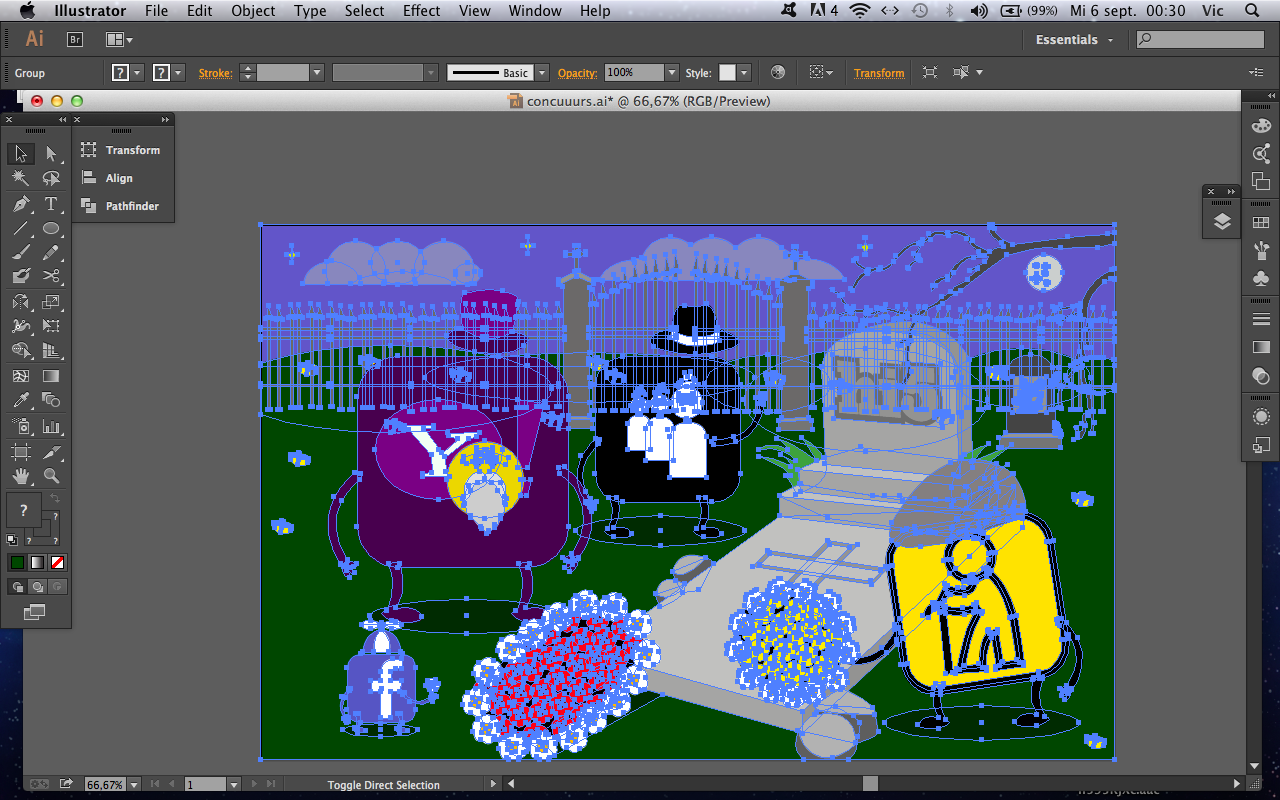
Task: Open the Basic brush definition dropdown
Action: pos(542,73)
